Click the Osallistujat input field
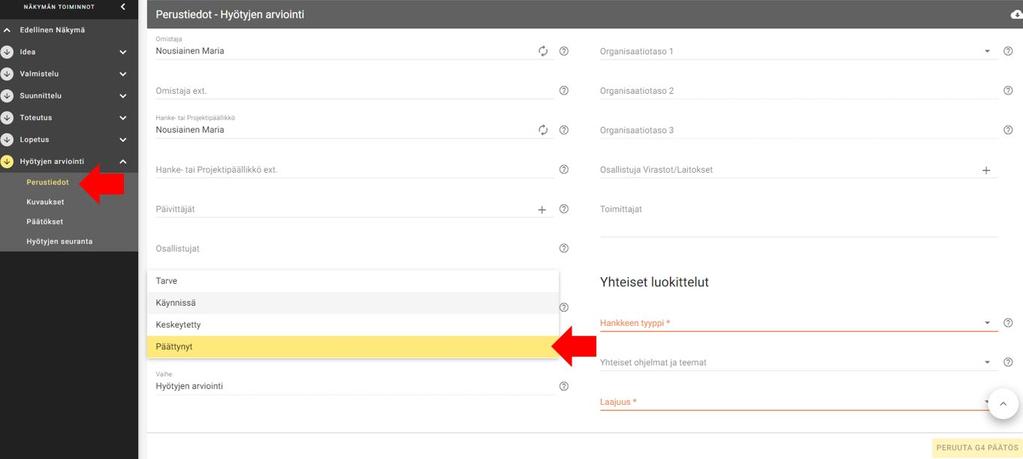 click(x=354, y=248)
